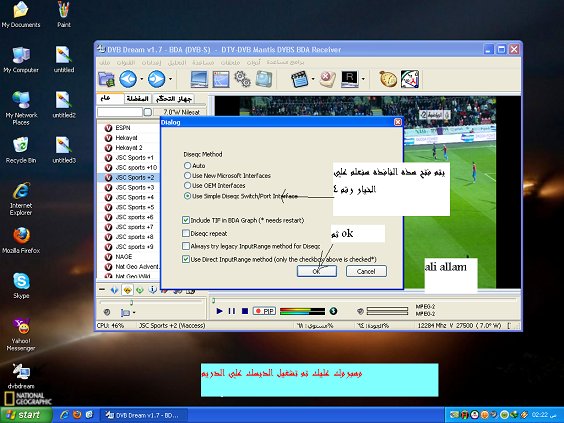
Task: Click the round gray icon in bottom-left panel
Action: (x=107, y=312)
